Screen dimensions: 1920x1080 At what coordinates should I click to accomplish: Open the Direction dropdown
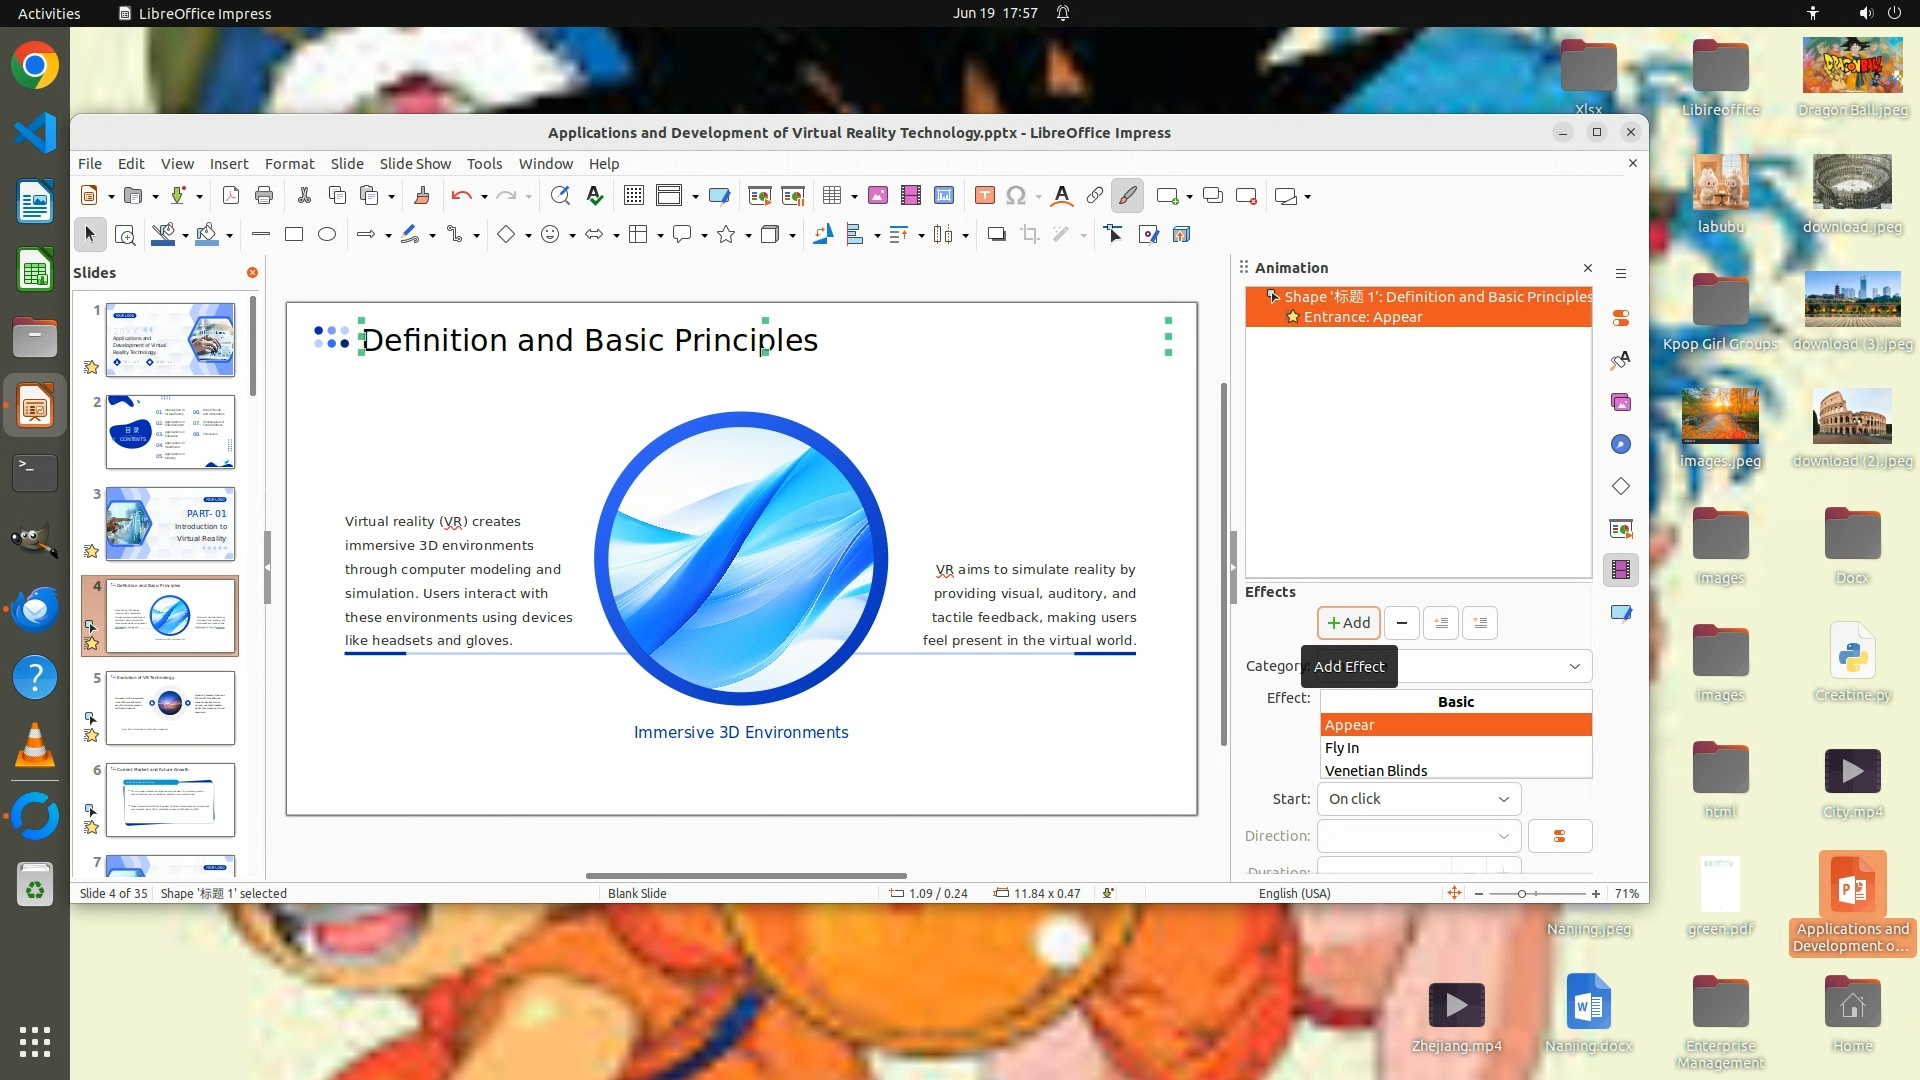tap(1418, 836)
